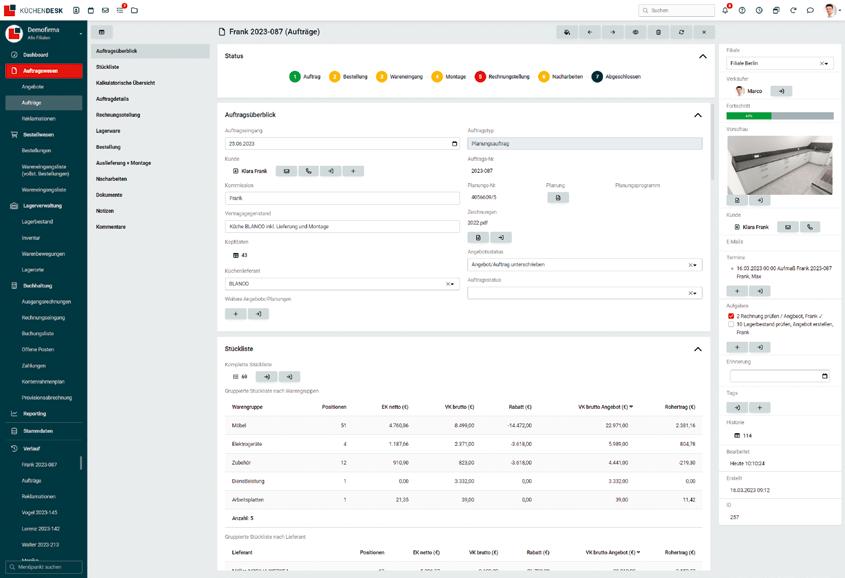This screenshot has width=845, height=578.
Task: Open Reporting in the sidebar
Action: tap(34, 414)
